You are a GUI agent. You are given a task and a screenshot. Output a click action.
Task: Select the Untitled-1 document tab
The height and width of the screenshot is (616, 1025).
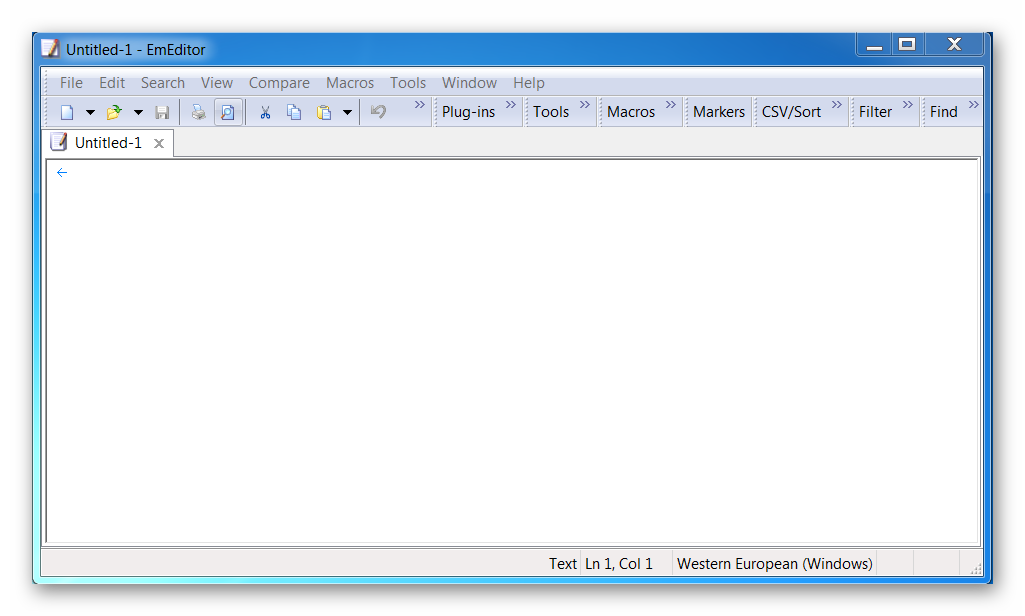[109, 143]
